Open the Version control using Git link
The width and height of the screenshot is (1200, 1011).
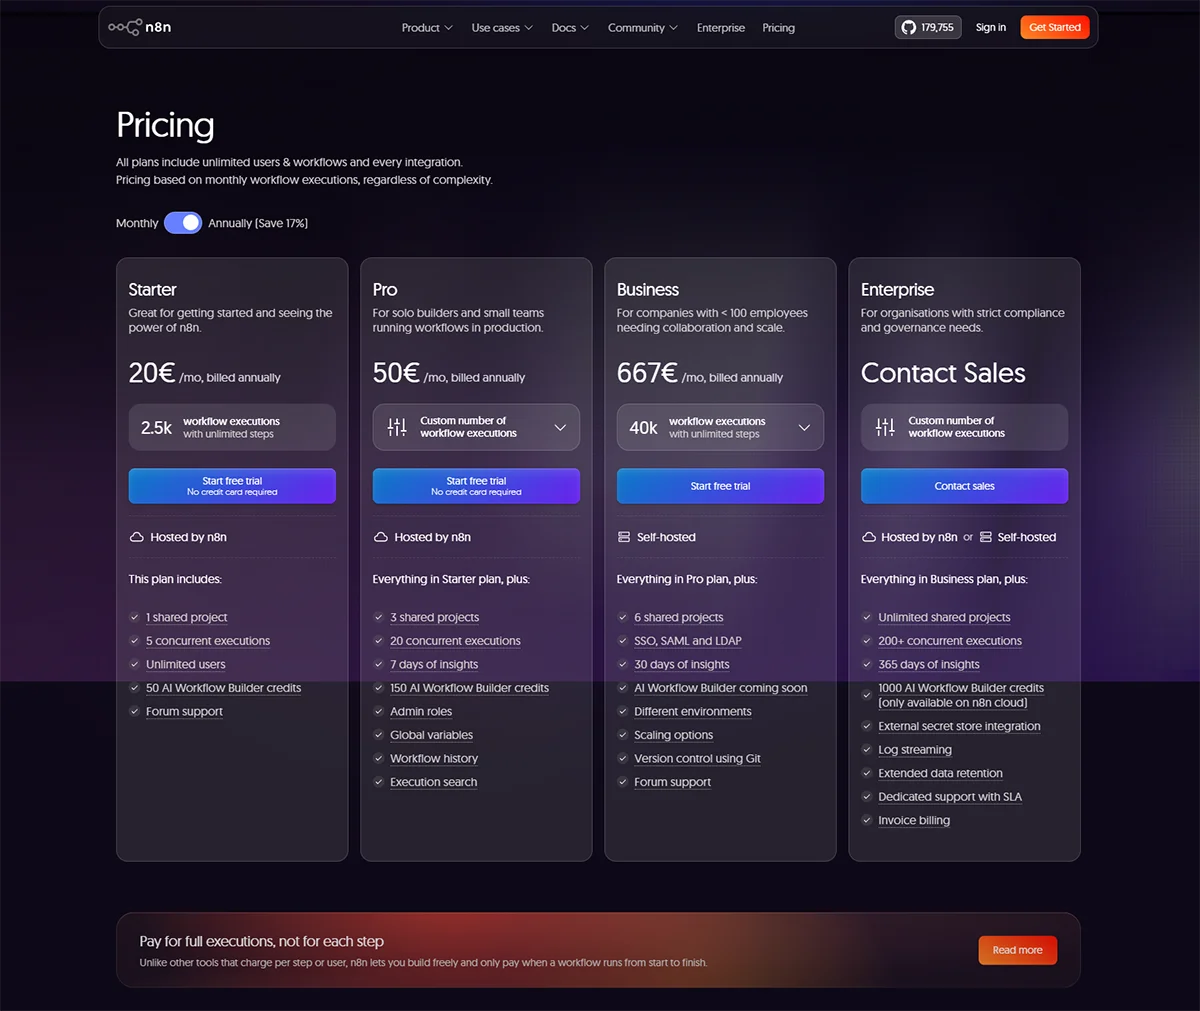pos(697,759)
